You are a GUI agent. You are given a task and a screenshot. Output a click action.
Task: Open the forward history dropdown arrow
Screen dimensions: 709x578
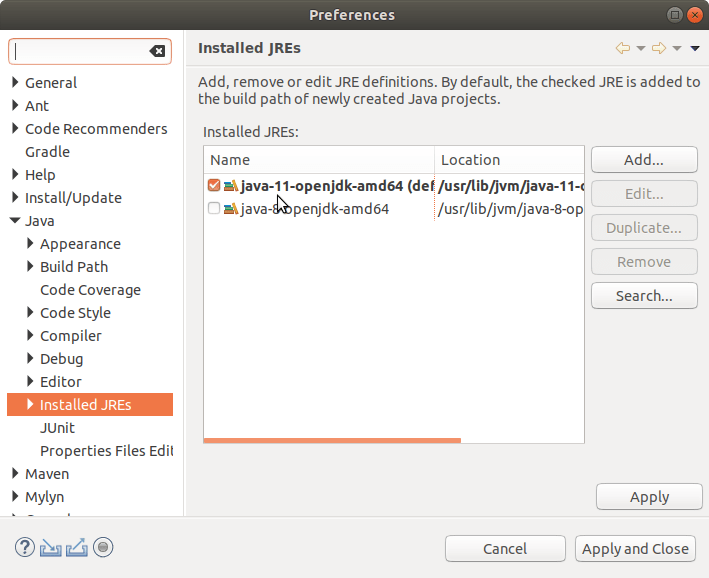[x=677, y=48]
